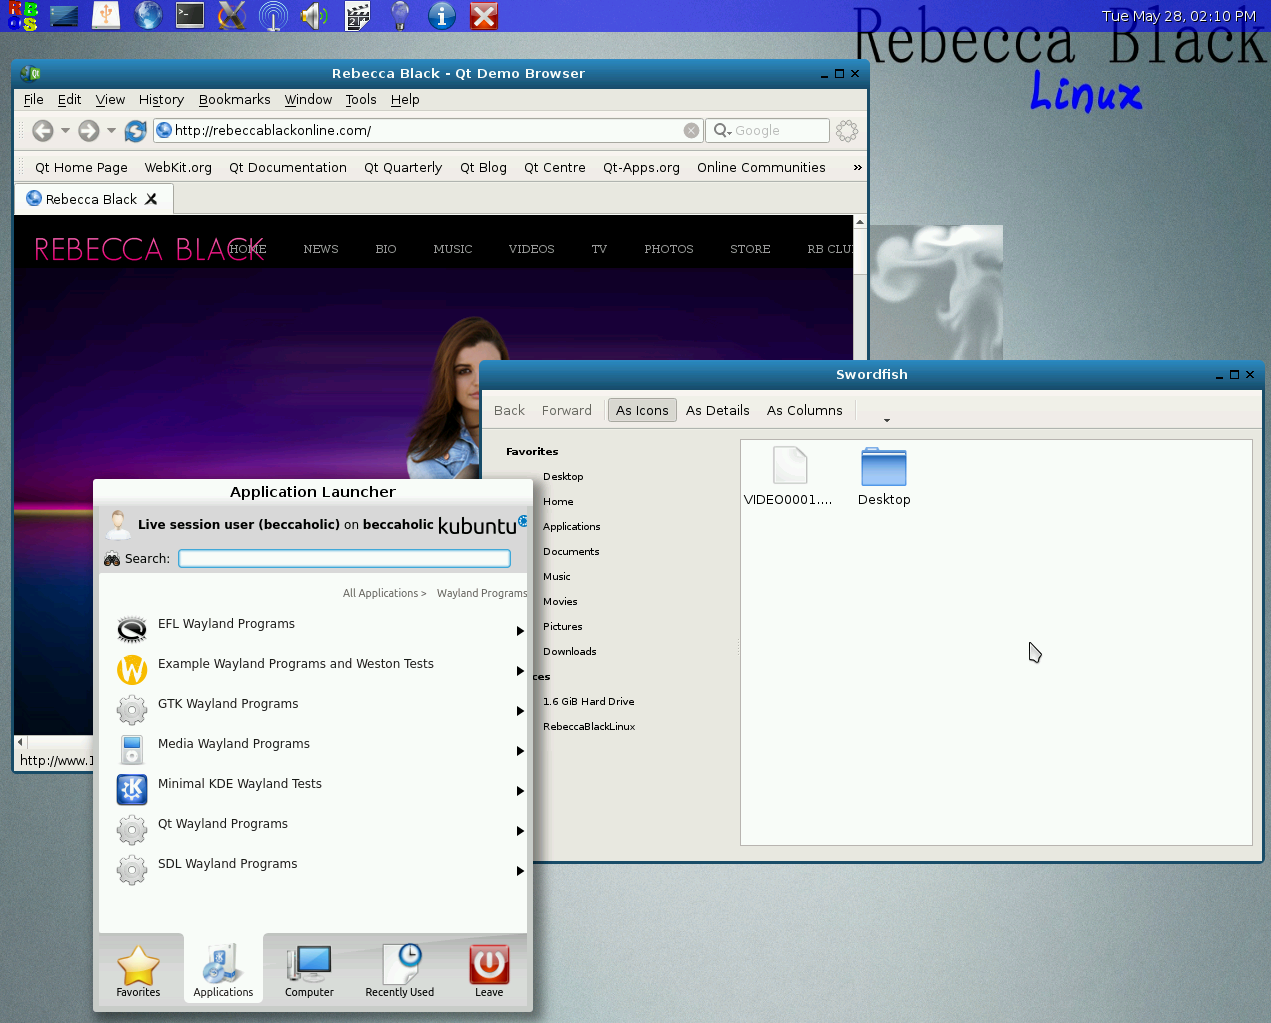Click the browser reload button

click(136, 131)
